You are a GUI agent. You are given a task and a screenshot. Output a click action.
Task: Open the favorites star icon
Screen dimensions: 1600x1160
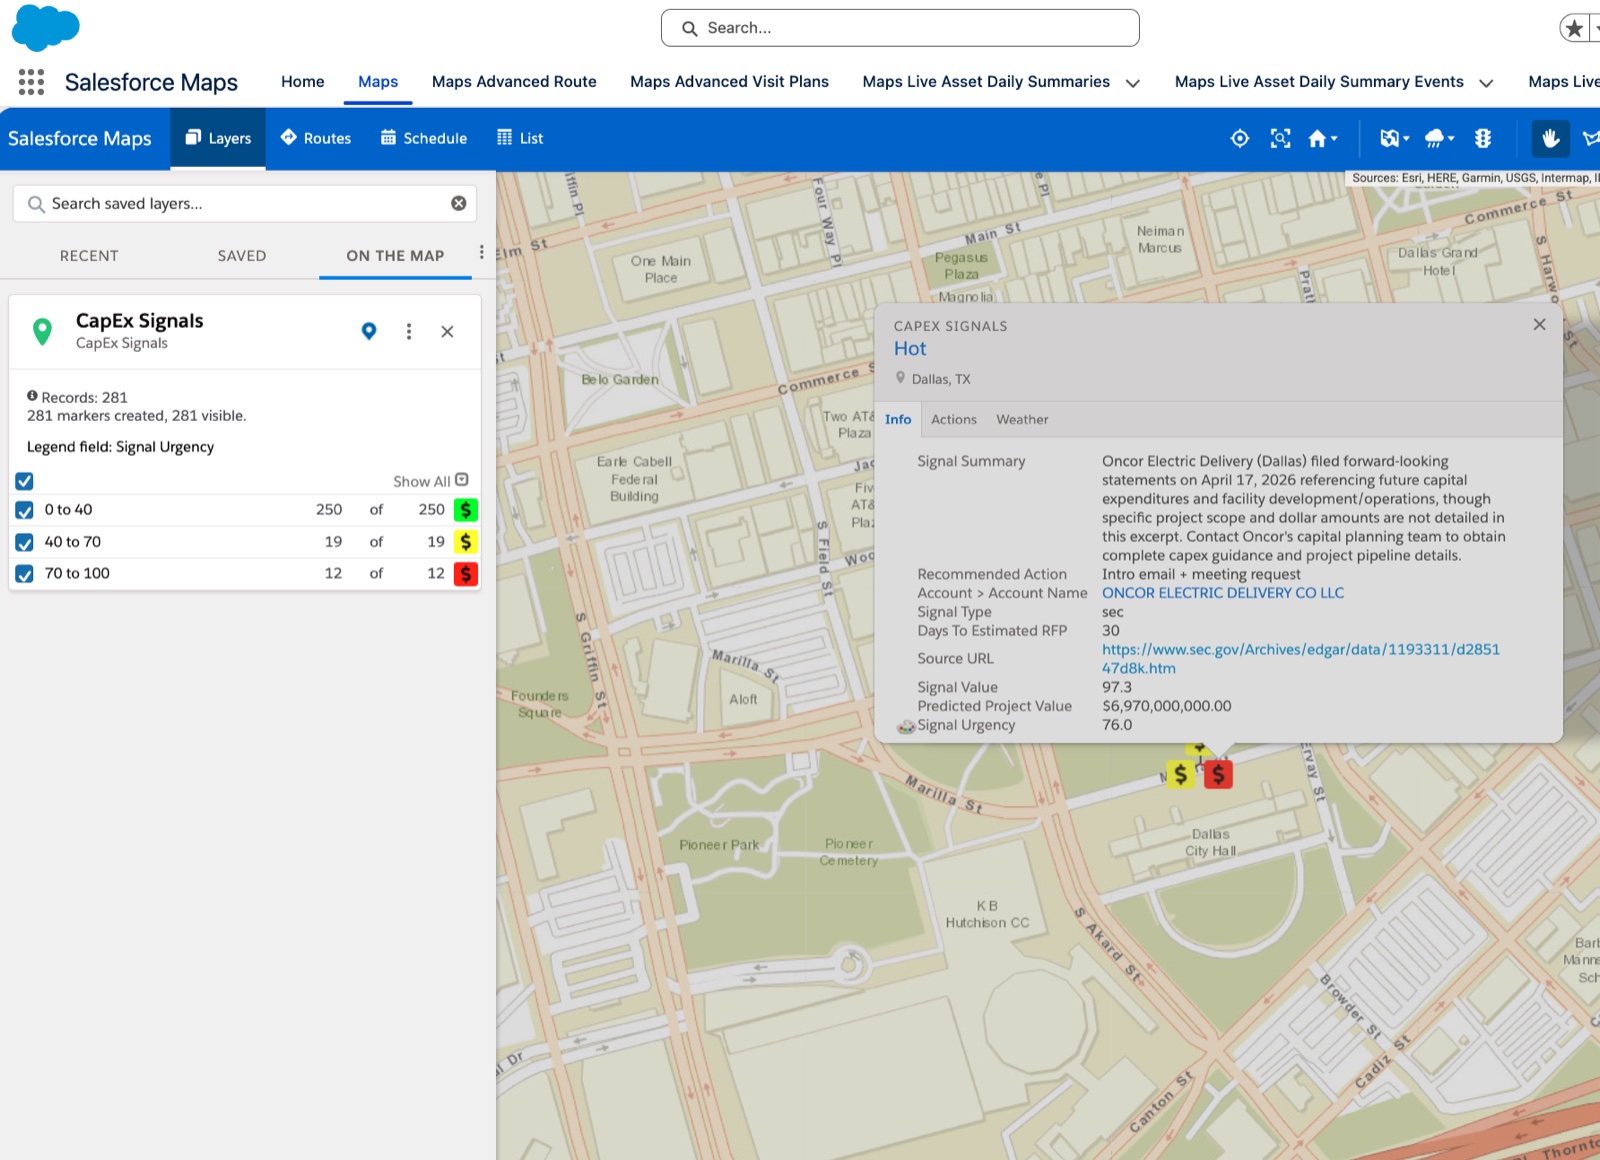click(x=1574, y=28)
